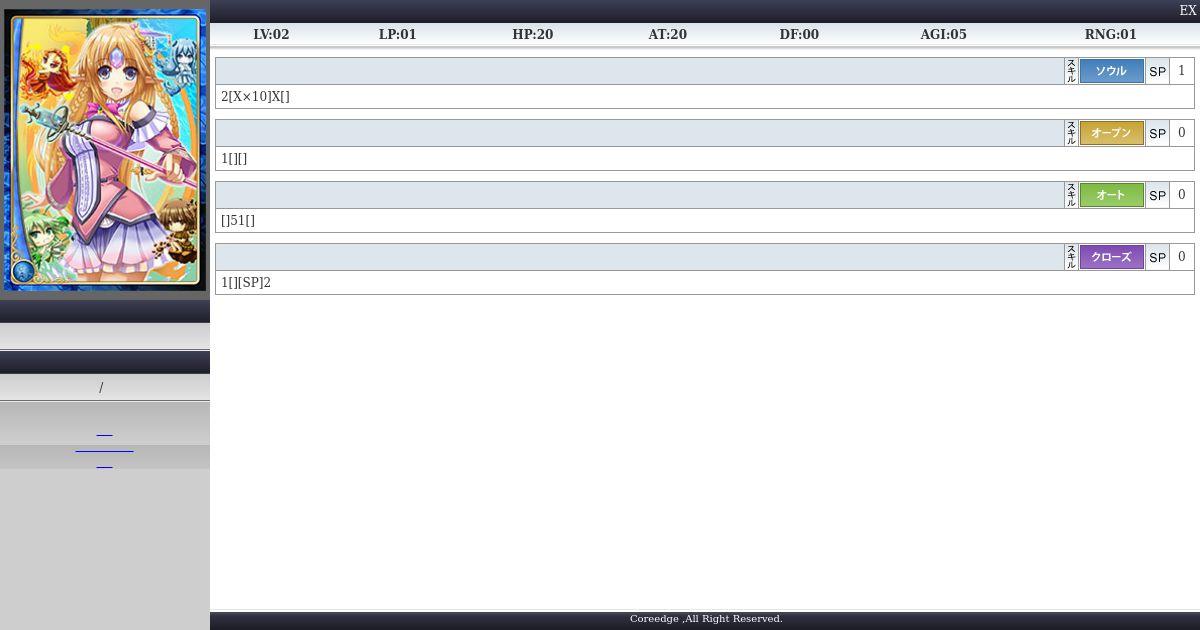This screenshot has height=630, width=1200.
Task: Click the Coreedge All Right Reserved footer
Action: click(706, 619)
